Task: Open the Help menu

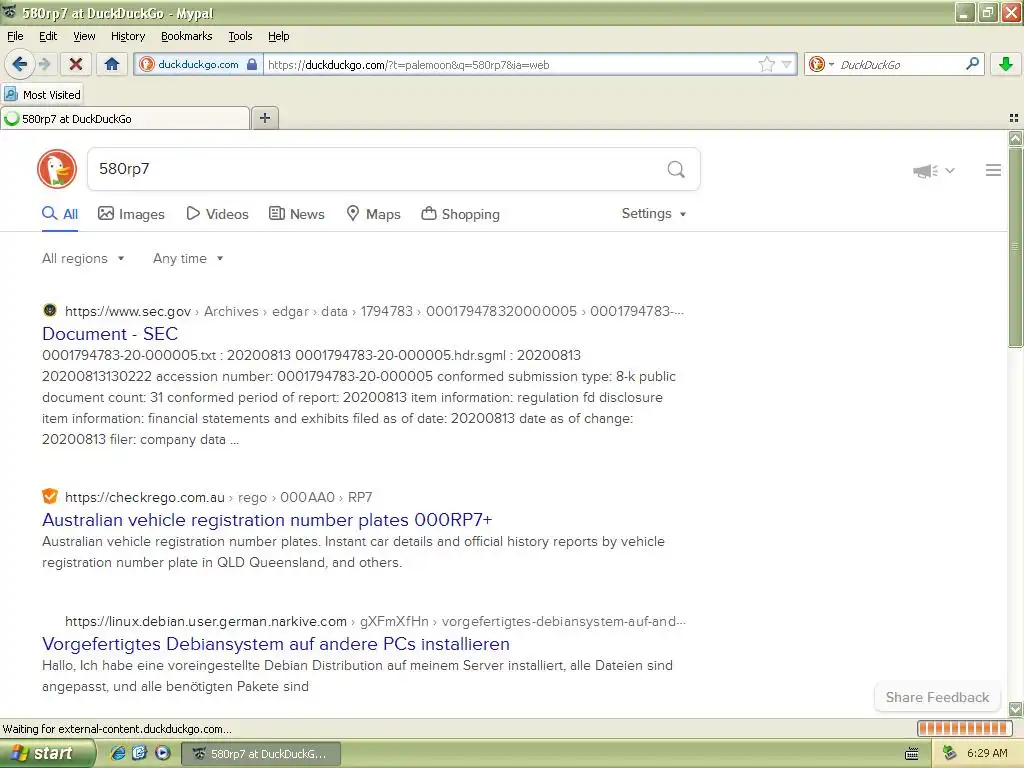Action: [x=279, y=36]
